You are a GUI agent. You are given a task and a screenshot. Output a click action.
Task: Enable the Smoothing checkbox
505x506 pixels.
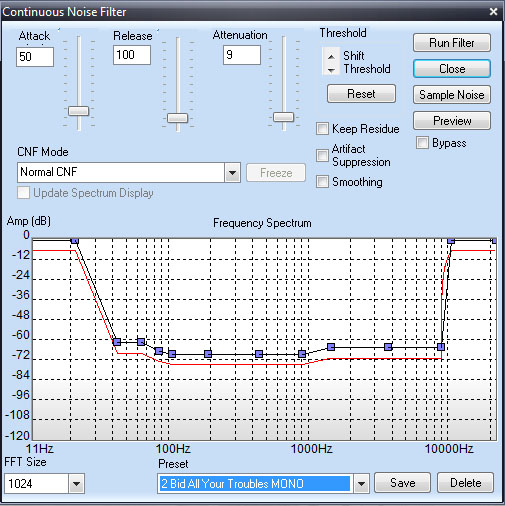tap(322, 182)
